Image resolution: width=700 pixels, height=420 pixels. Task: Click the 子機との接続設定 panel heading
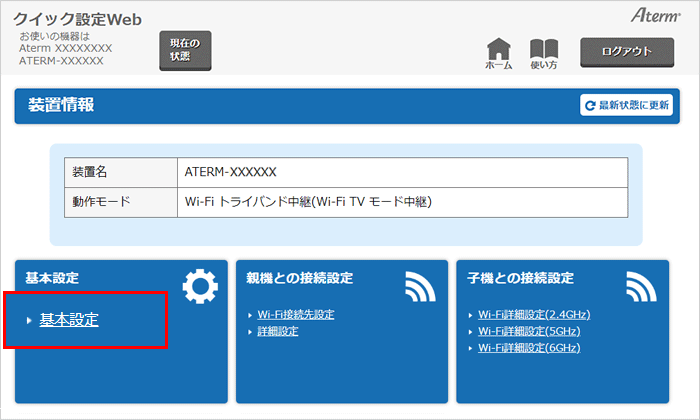[520, 278]
